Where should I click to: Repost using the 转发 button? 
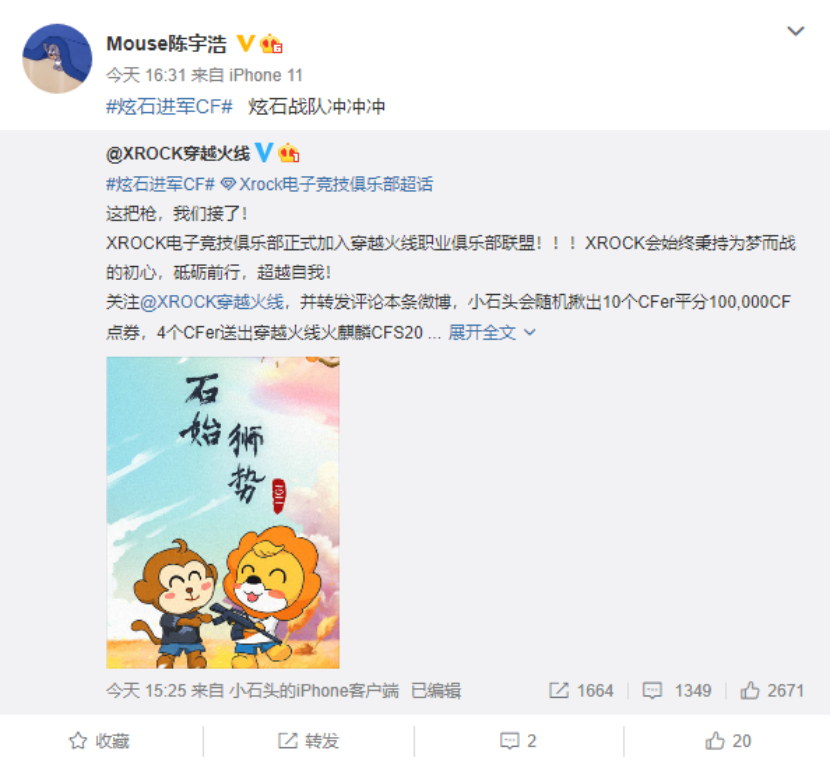coord(308,740)
